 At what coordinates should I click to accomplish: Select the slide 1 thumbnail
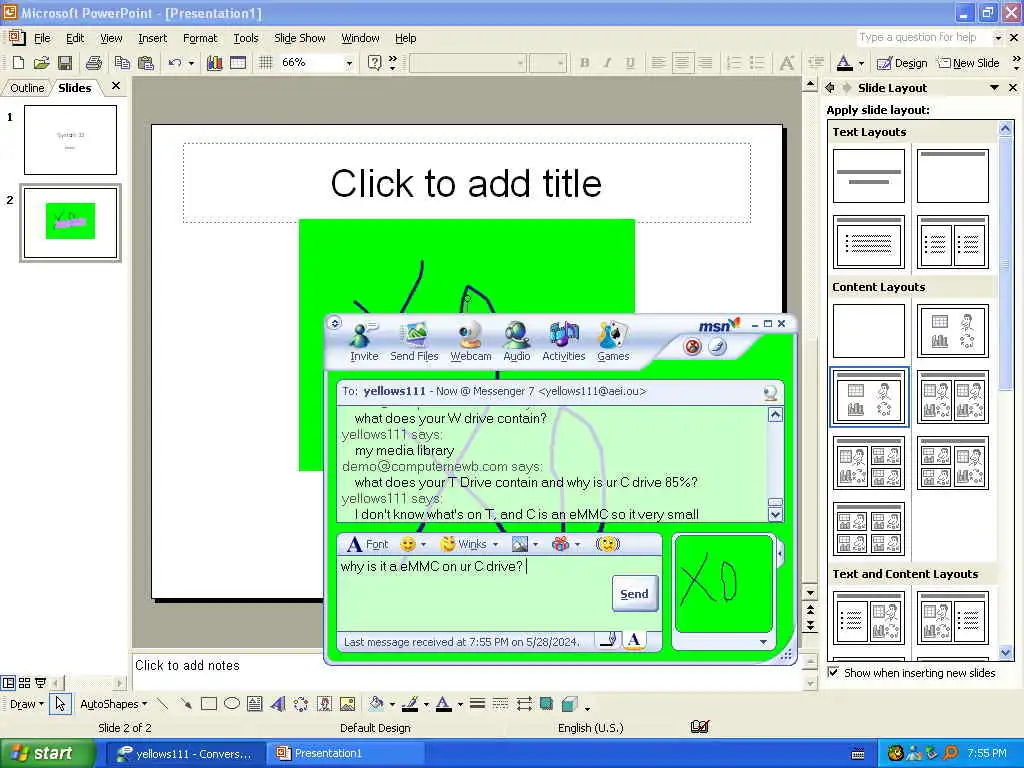[x=71, y=140]
